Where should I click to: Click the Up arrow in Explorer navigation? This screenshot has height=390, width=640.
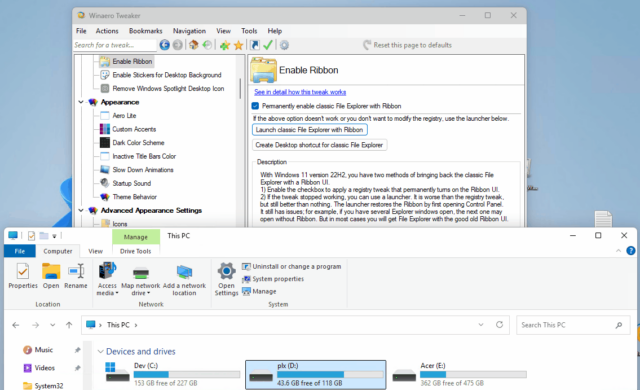[69, 325]
